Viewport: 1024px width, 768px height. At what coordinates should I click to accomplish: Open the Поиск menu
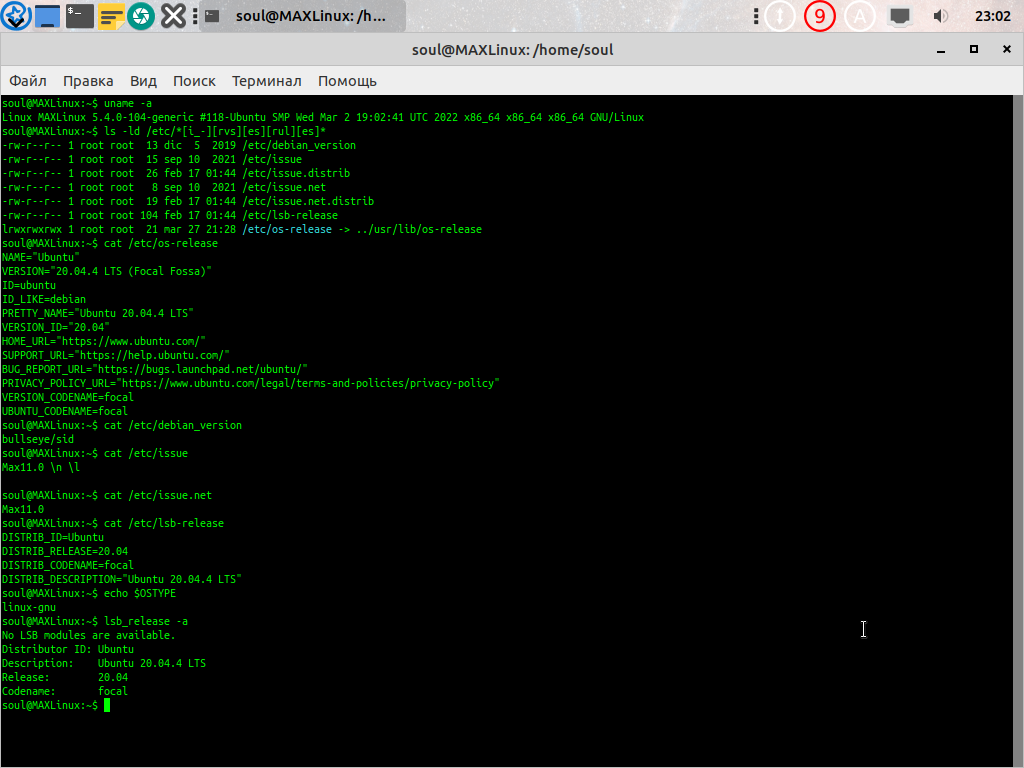[x=194, y=81]
